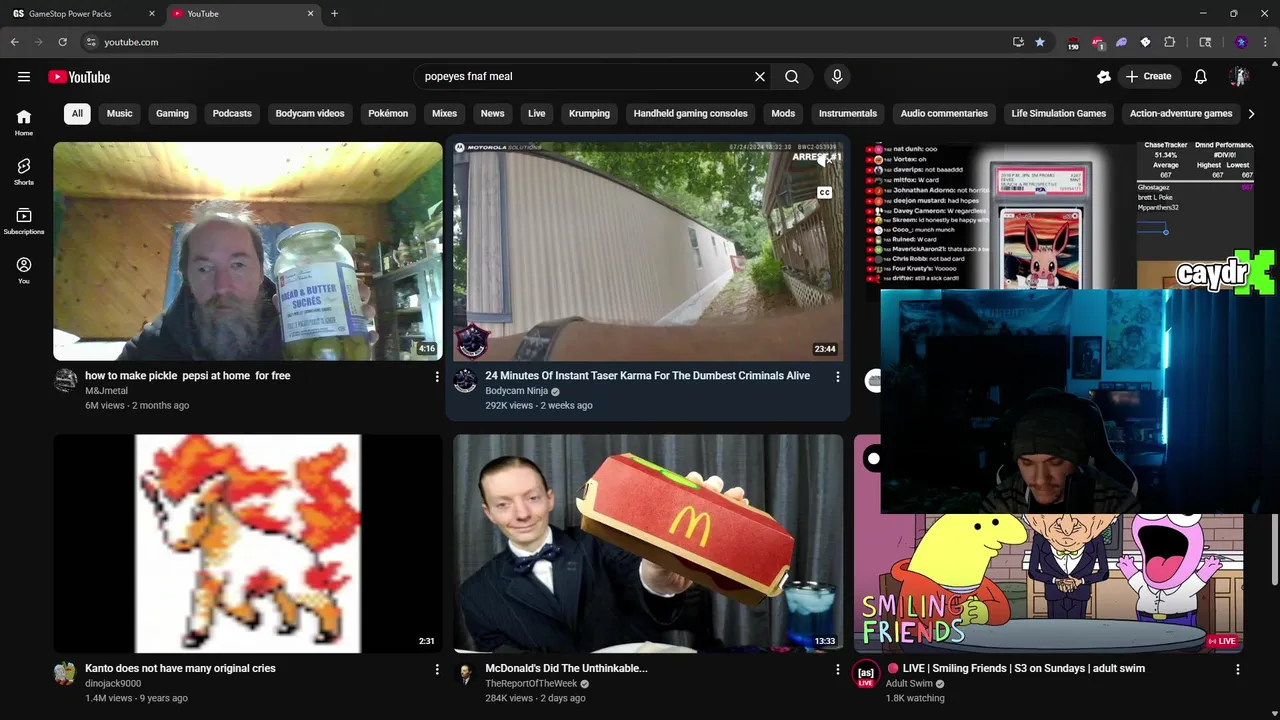The width and height of the screenshot is (1280, 720).
Task: Select the Live filter chip
Action: click(x=537, y=113)
